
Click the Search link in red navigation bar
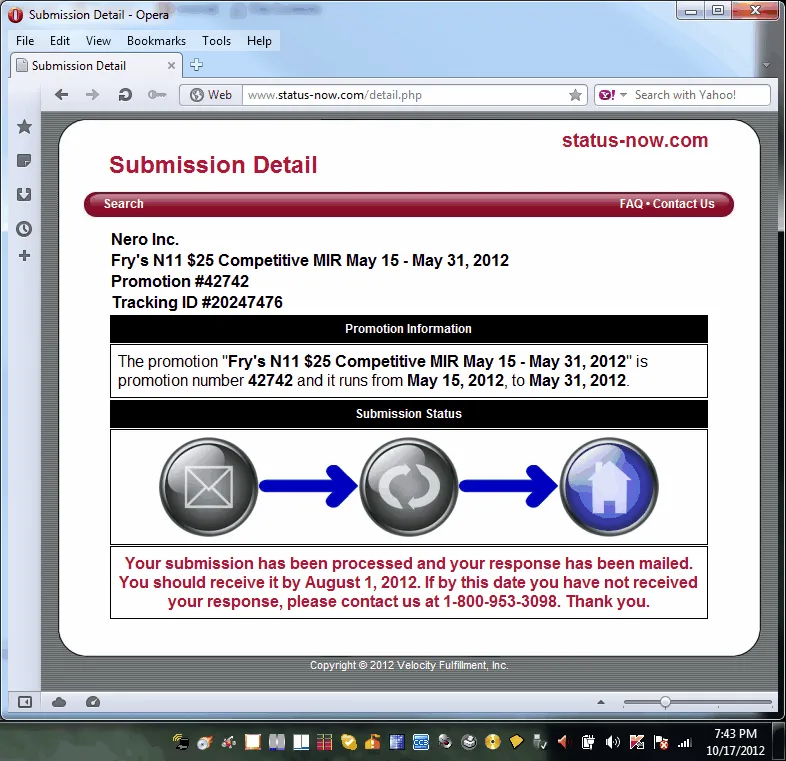[123, 204]
